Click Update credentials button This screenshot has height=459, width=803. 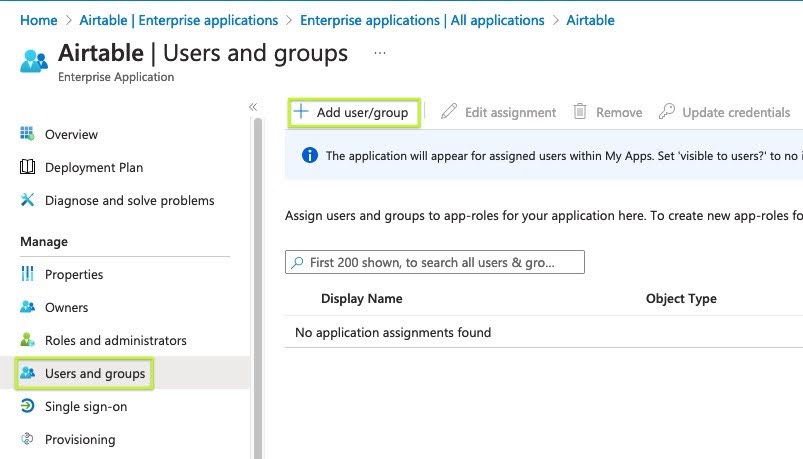724,112
